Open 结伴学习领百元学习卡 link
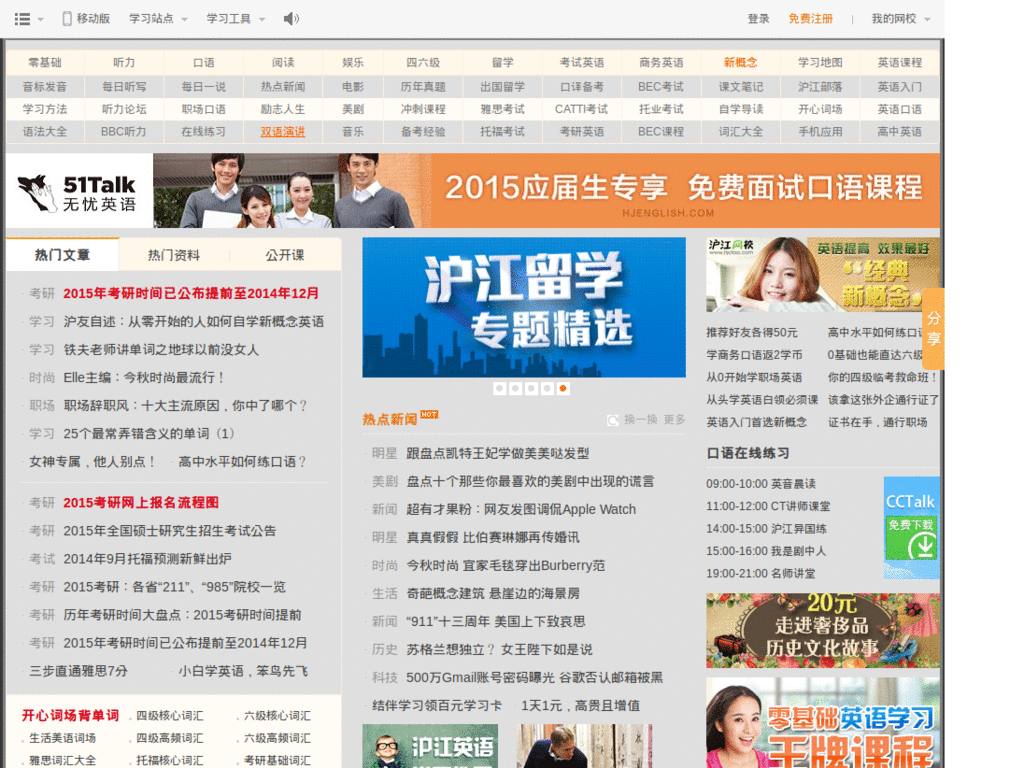Screen dimensions: 1024x768 click(437, 706)
